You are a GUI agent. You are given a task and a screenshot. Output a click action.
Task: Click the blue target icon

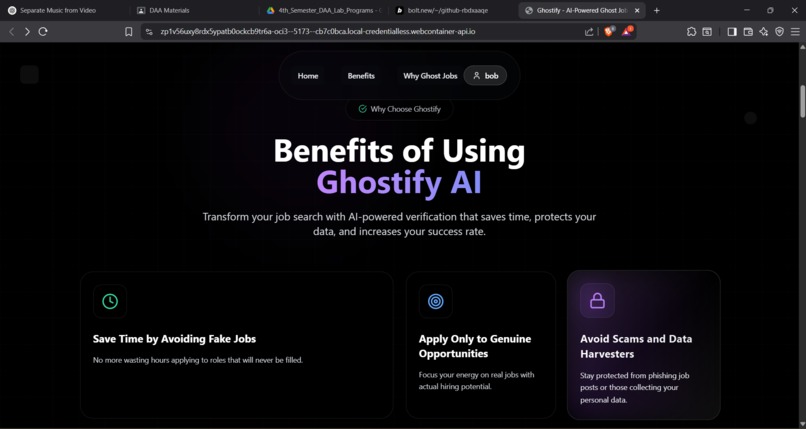click(435, 301)
